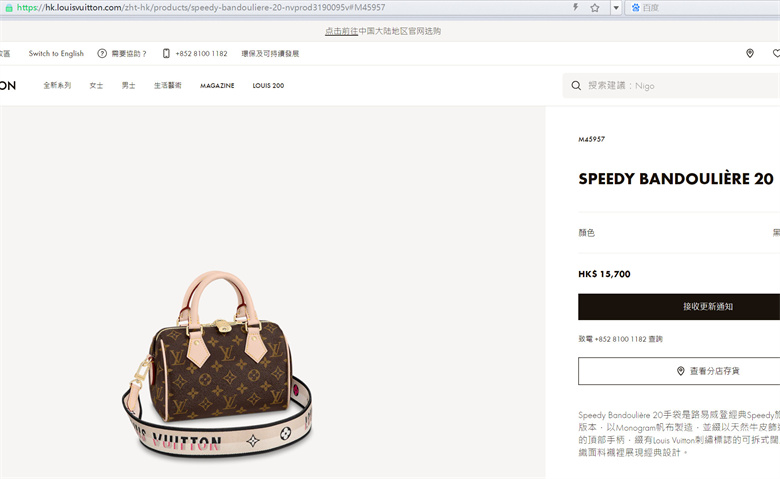Screen dimensions: 780x479
Task: Open the LOUIS 200 menu item
Action: click(268, 86)
